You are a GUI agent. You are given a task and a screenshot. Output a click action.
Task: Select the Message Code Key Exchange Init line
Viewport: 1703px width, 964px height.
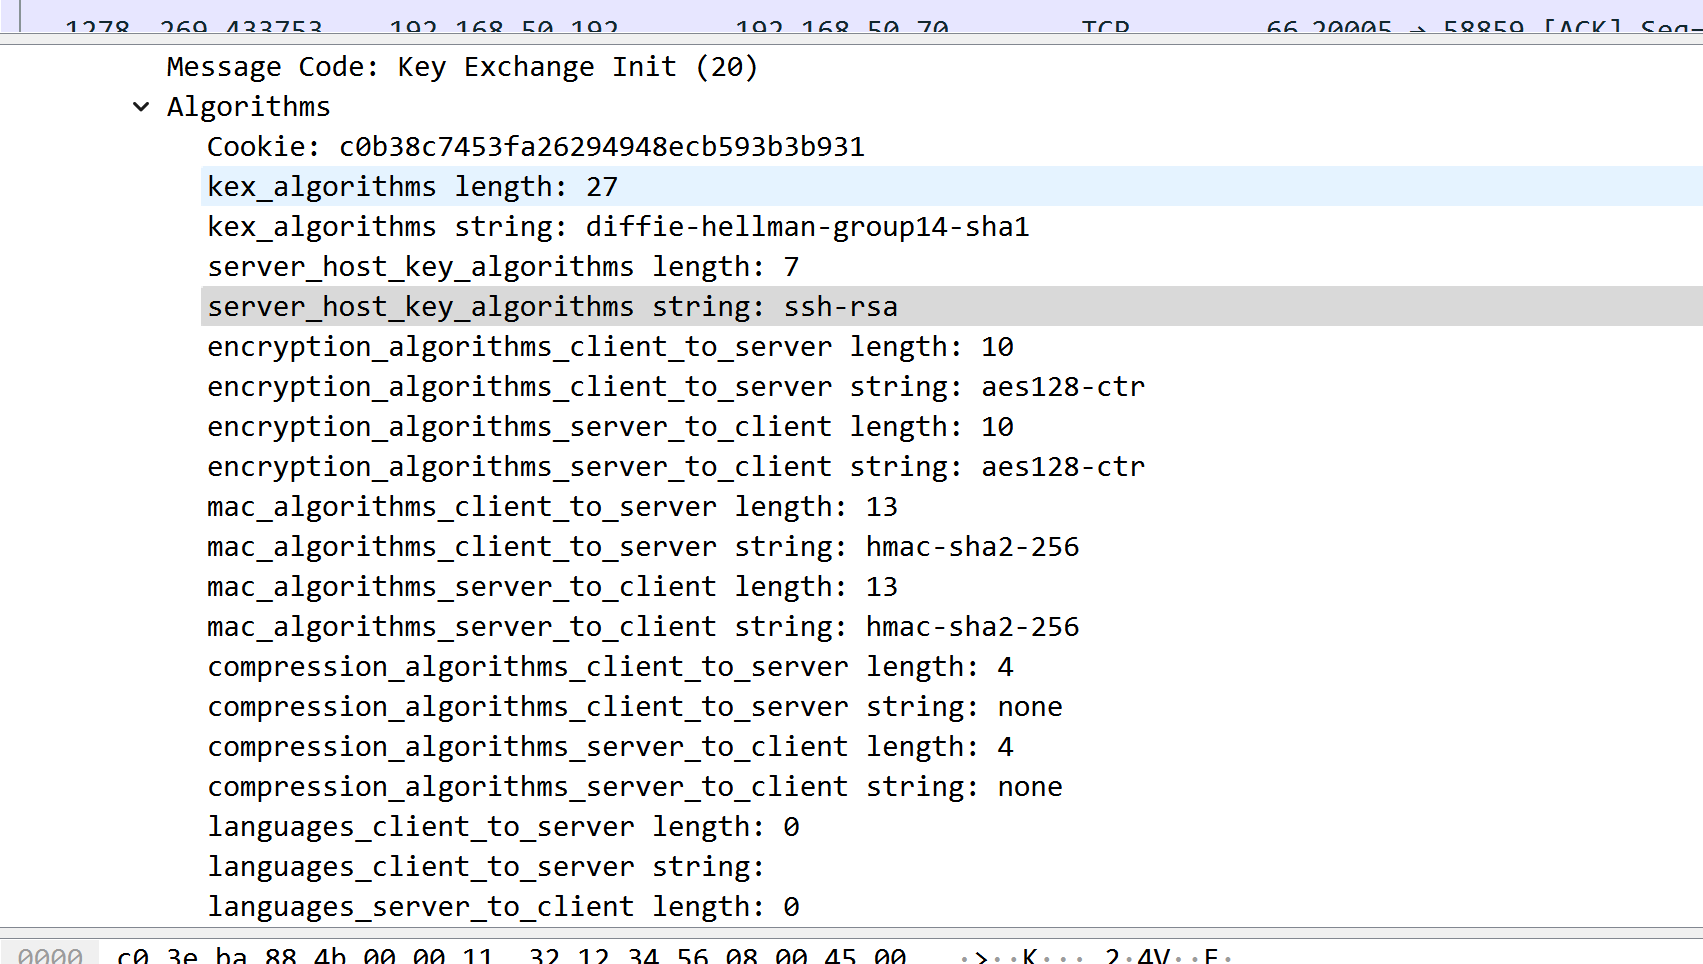[462, 67]
